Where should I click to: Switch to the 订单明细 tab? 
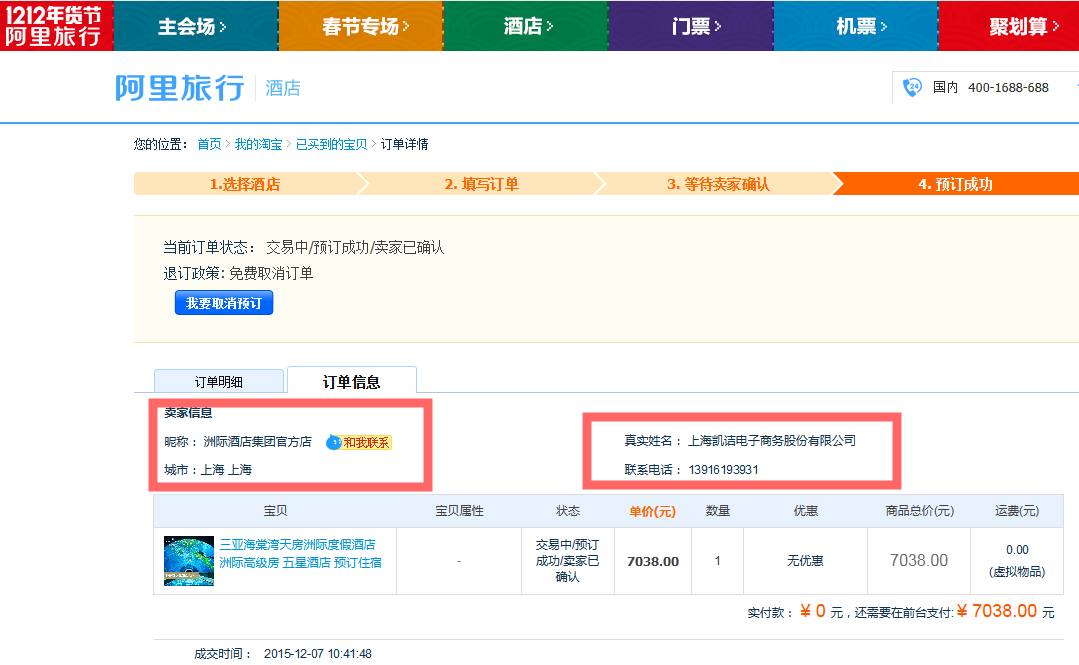click(218, 381)
